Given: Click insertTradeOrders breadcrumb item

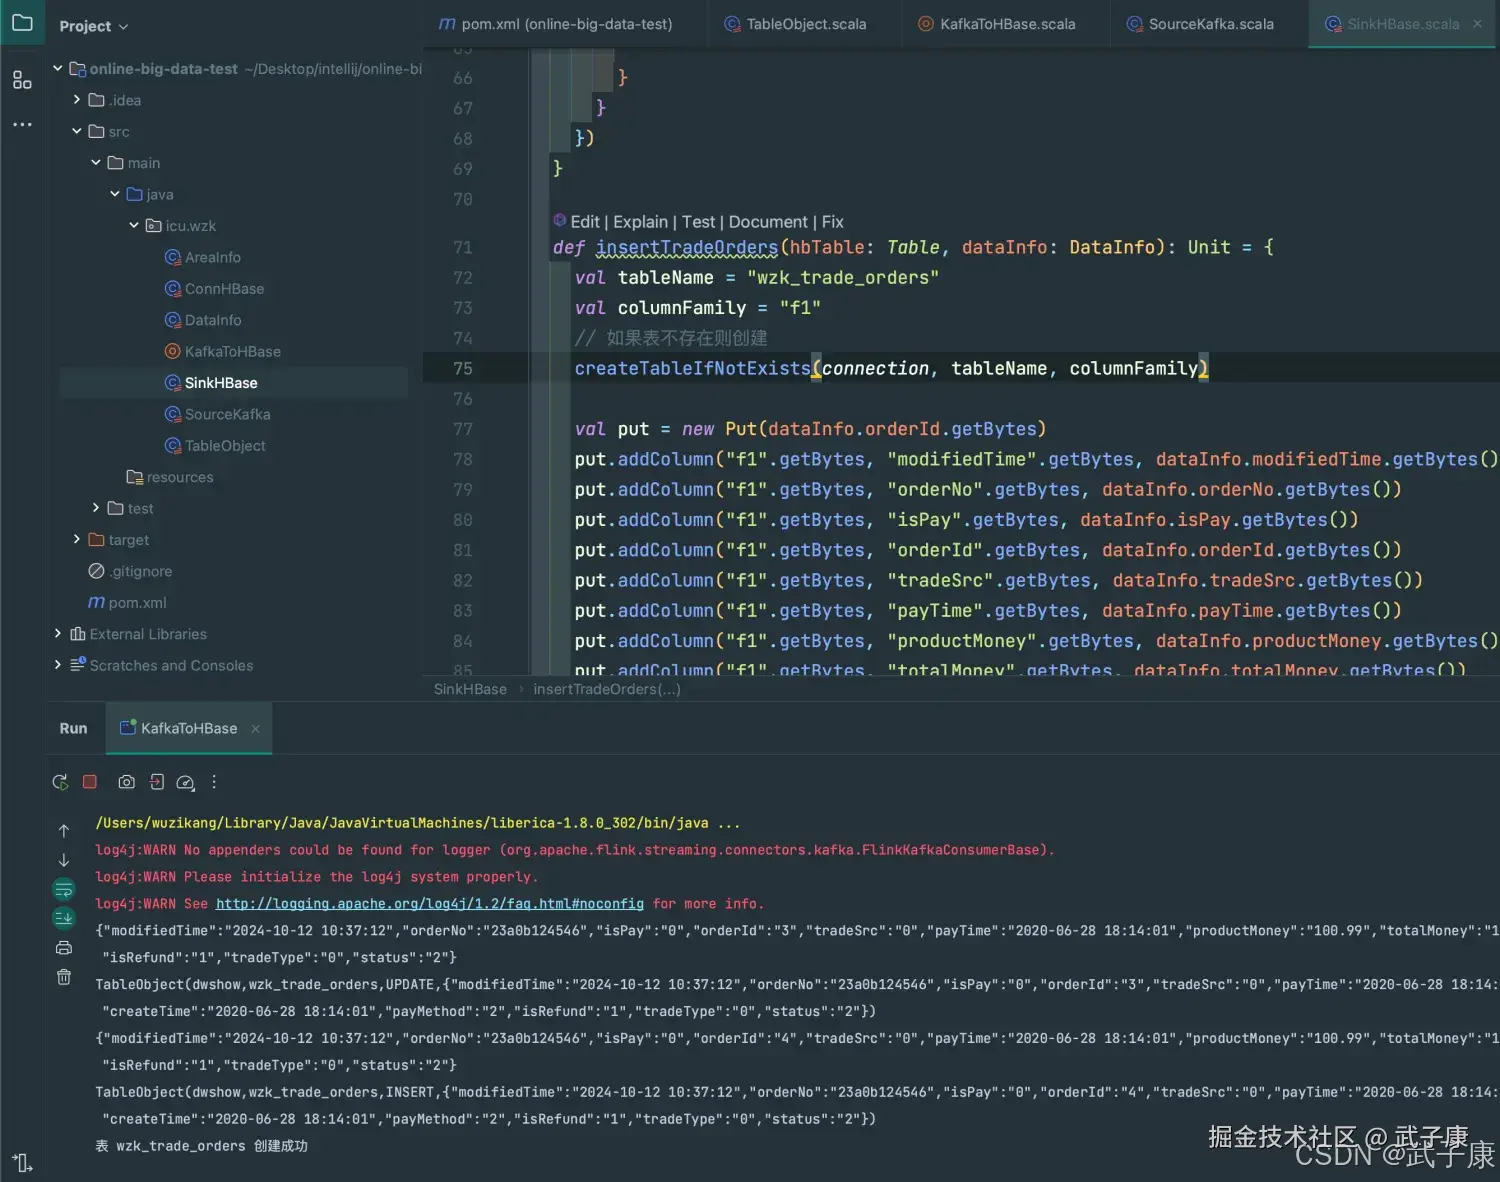Looking at the screenshot, I should pyautogui.click(x=607, y=689).
